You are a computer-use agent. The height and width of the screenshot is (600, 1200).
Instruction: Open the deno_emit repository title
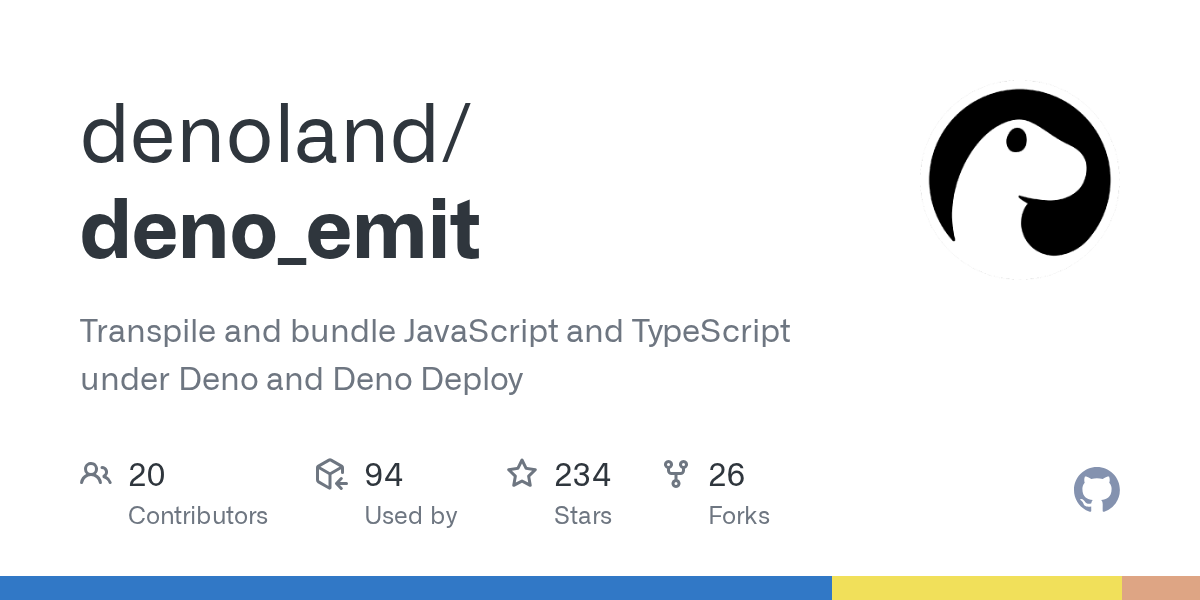click(x=280, y=230)
